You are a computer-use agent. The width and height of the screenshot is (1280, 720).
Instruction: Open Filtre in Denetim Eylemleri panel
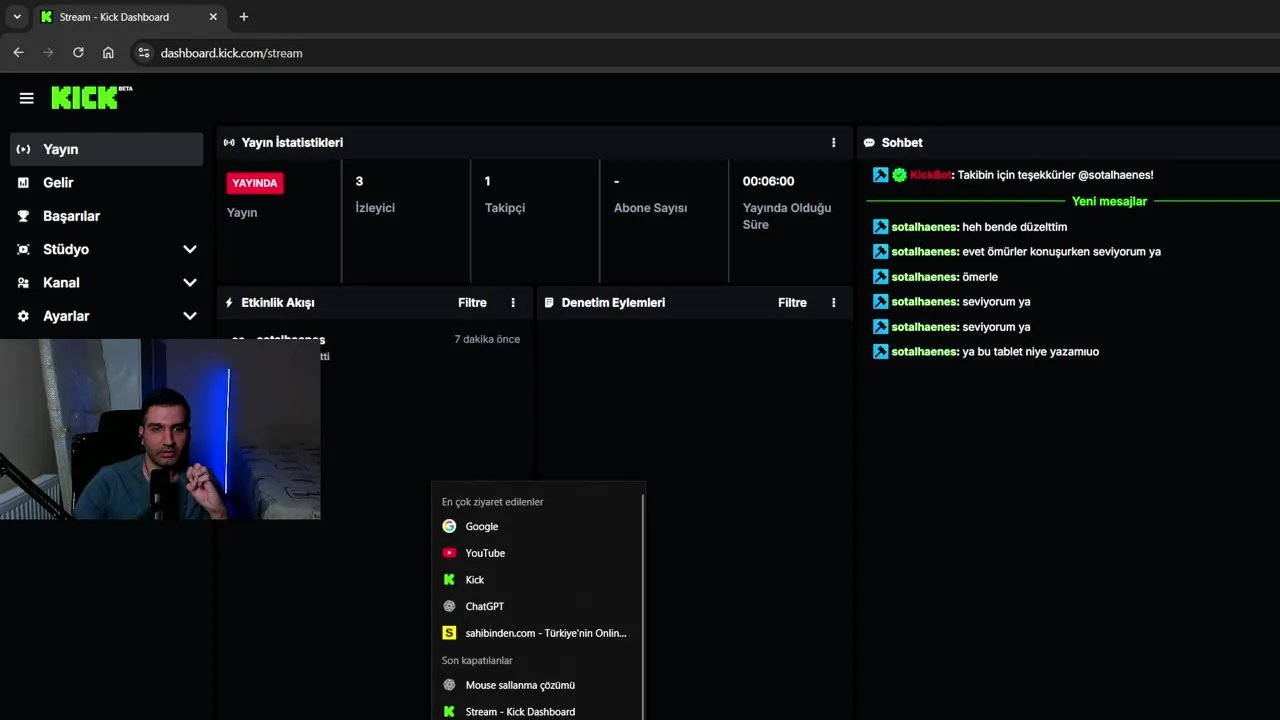point(792,303)
